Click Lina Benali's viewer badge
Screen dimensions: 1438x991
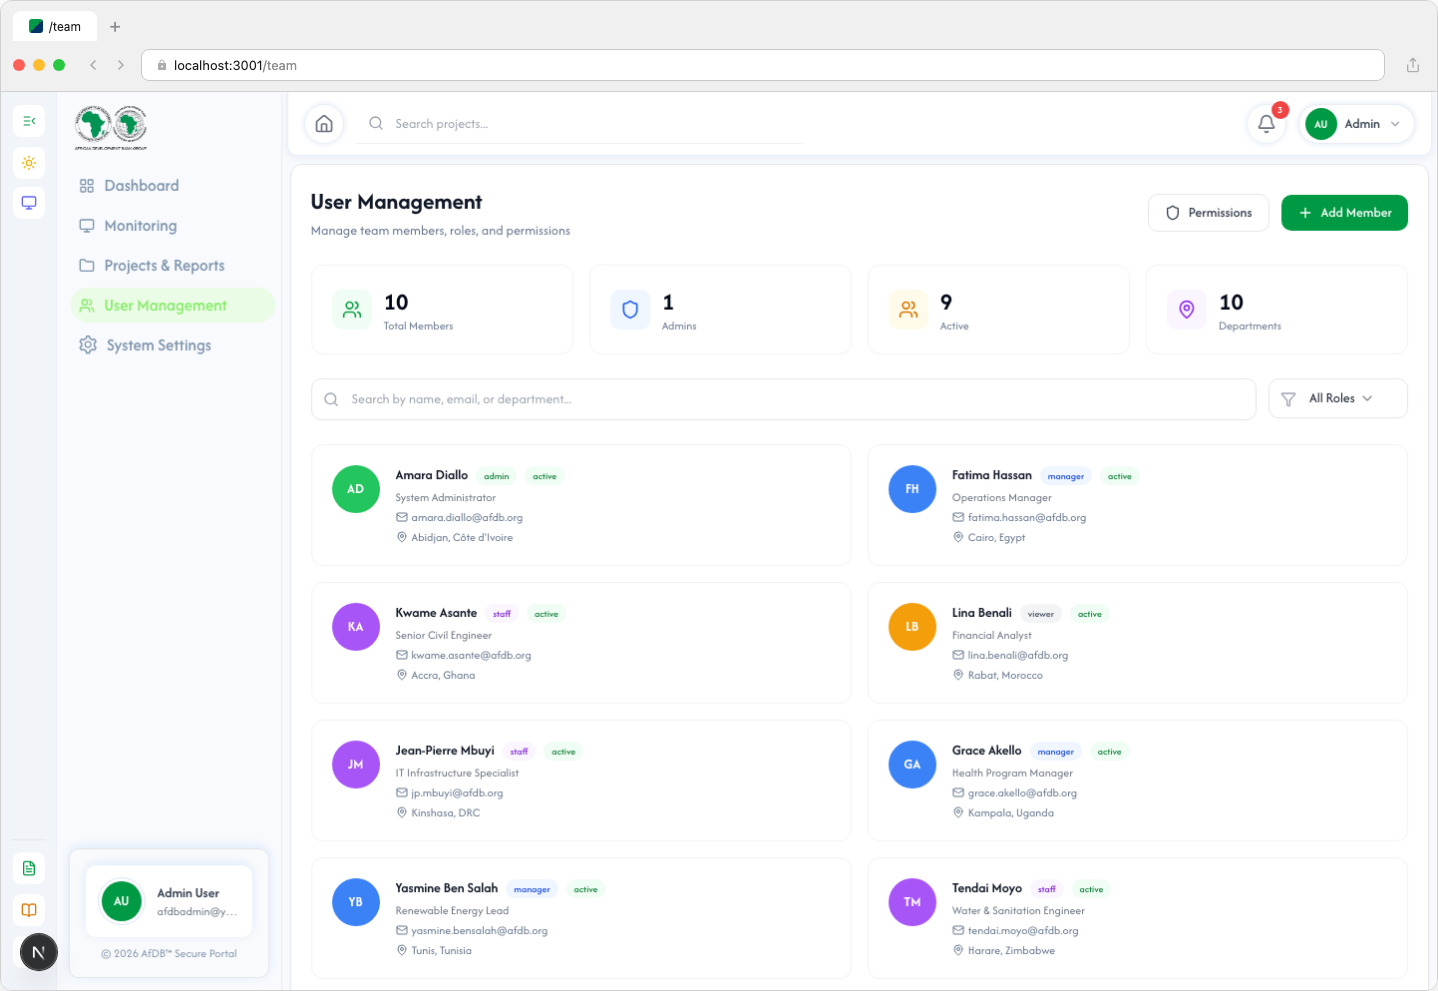1041,614
